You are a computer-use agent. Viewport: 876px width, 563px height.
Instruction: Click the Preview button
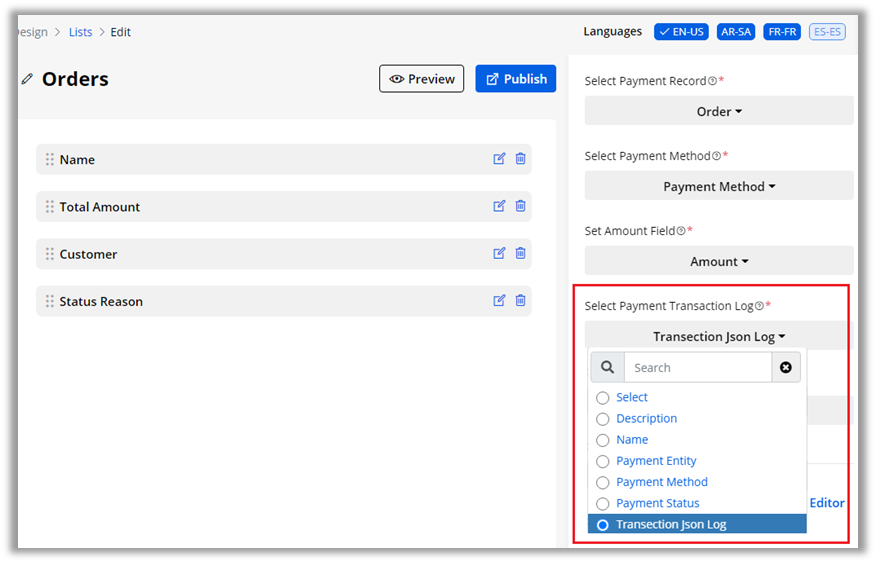[421, 79]
